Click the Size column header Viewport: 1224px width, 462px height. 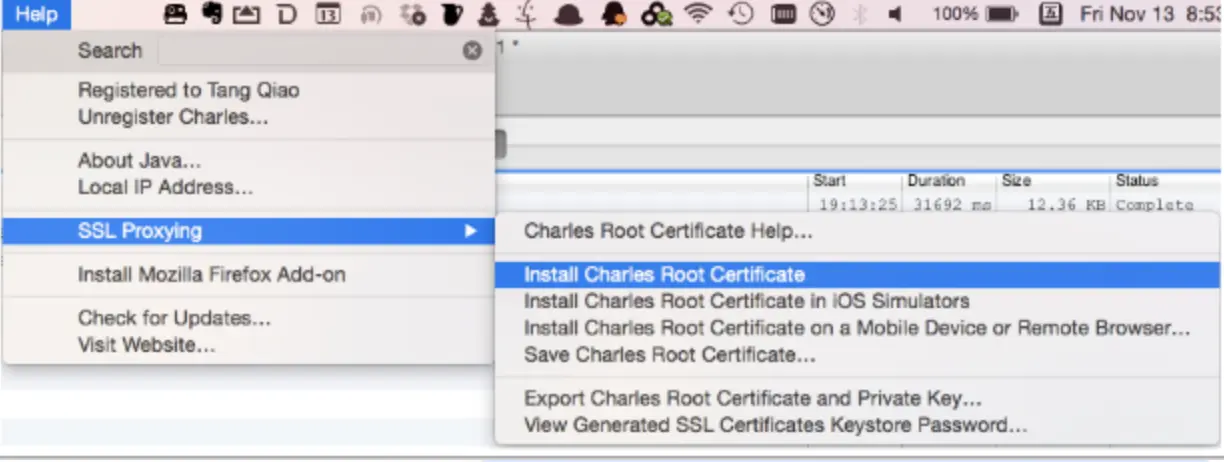click(1016, 181)
